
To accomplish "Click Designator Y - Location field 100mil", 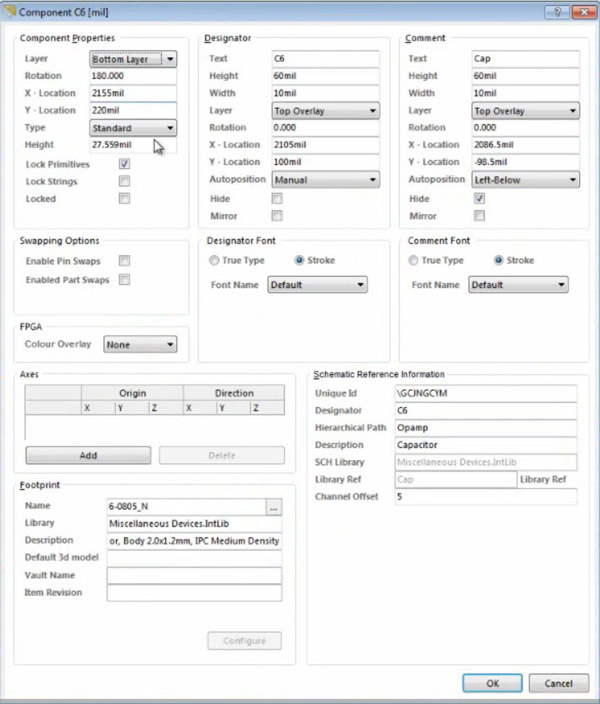I will coord(326,162).
